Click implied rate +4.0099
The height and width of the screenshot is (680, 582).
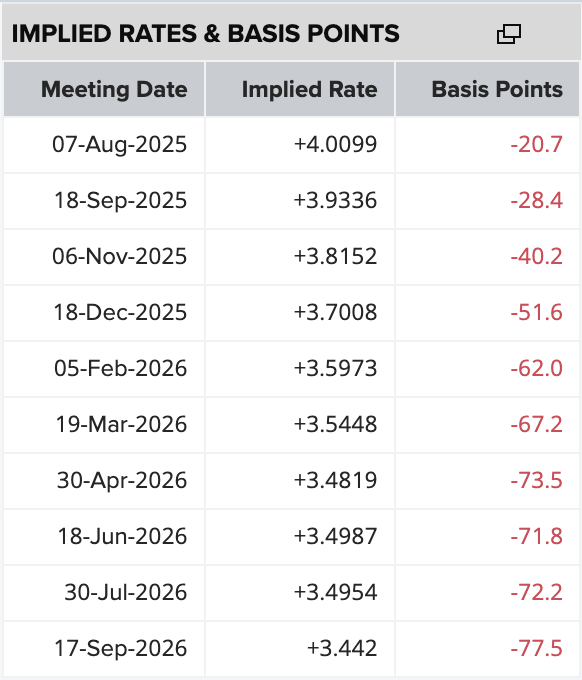pyautogui.click(x=335, y=144)
